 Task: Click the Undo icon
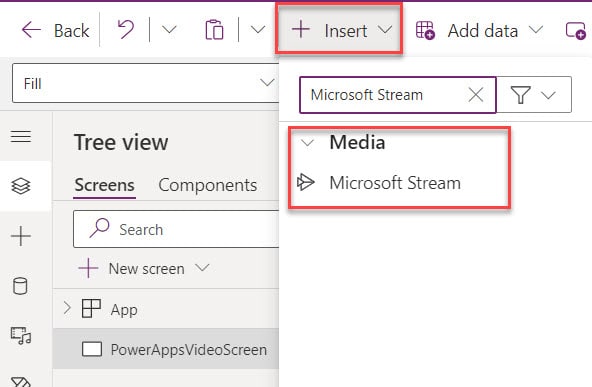[x=125, y=29]
